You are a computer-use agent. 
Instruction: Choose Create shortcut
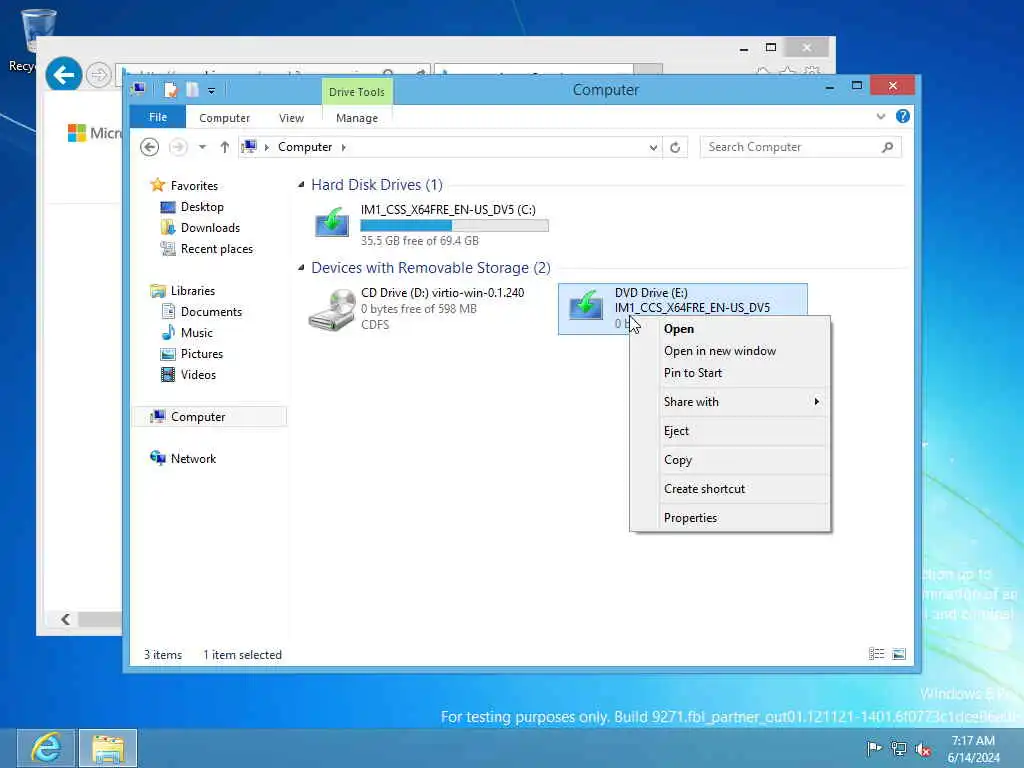[730, 488]
